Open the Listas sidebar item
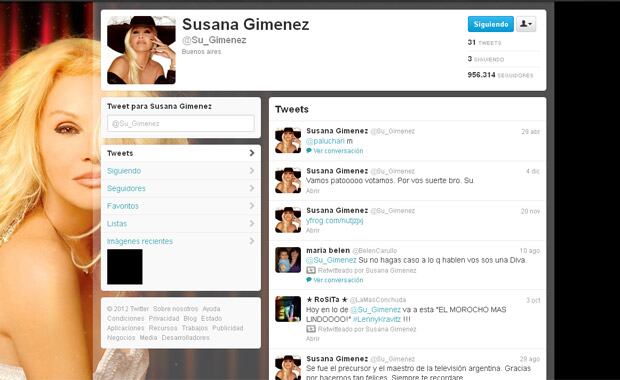 [x=181, y=224]
